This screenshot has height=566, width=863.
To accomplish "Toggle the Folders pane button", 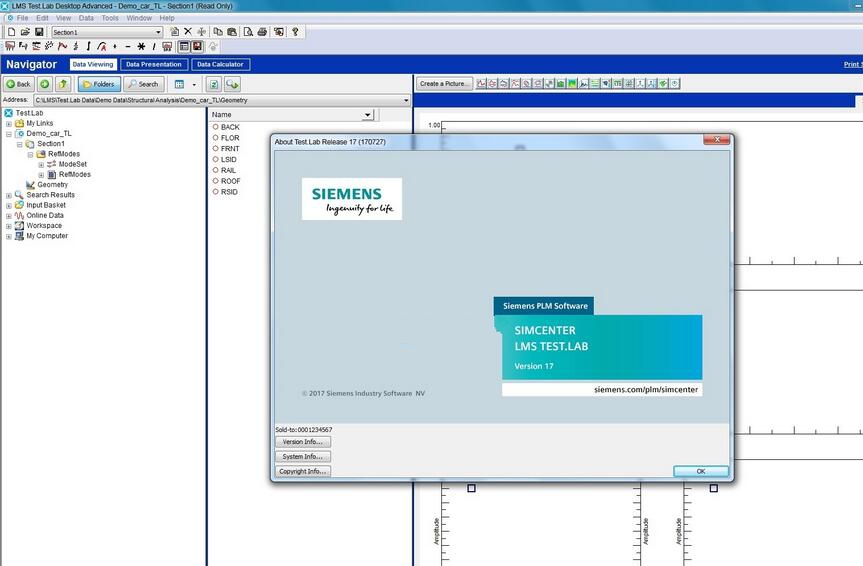I will (99, 84).
